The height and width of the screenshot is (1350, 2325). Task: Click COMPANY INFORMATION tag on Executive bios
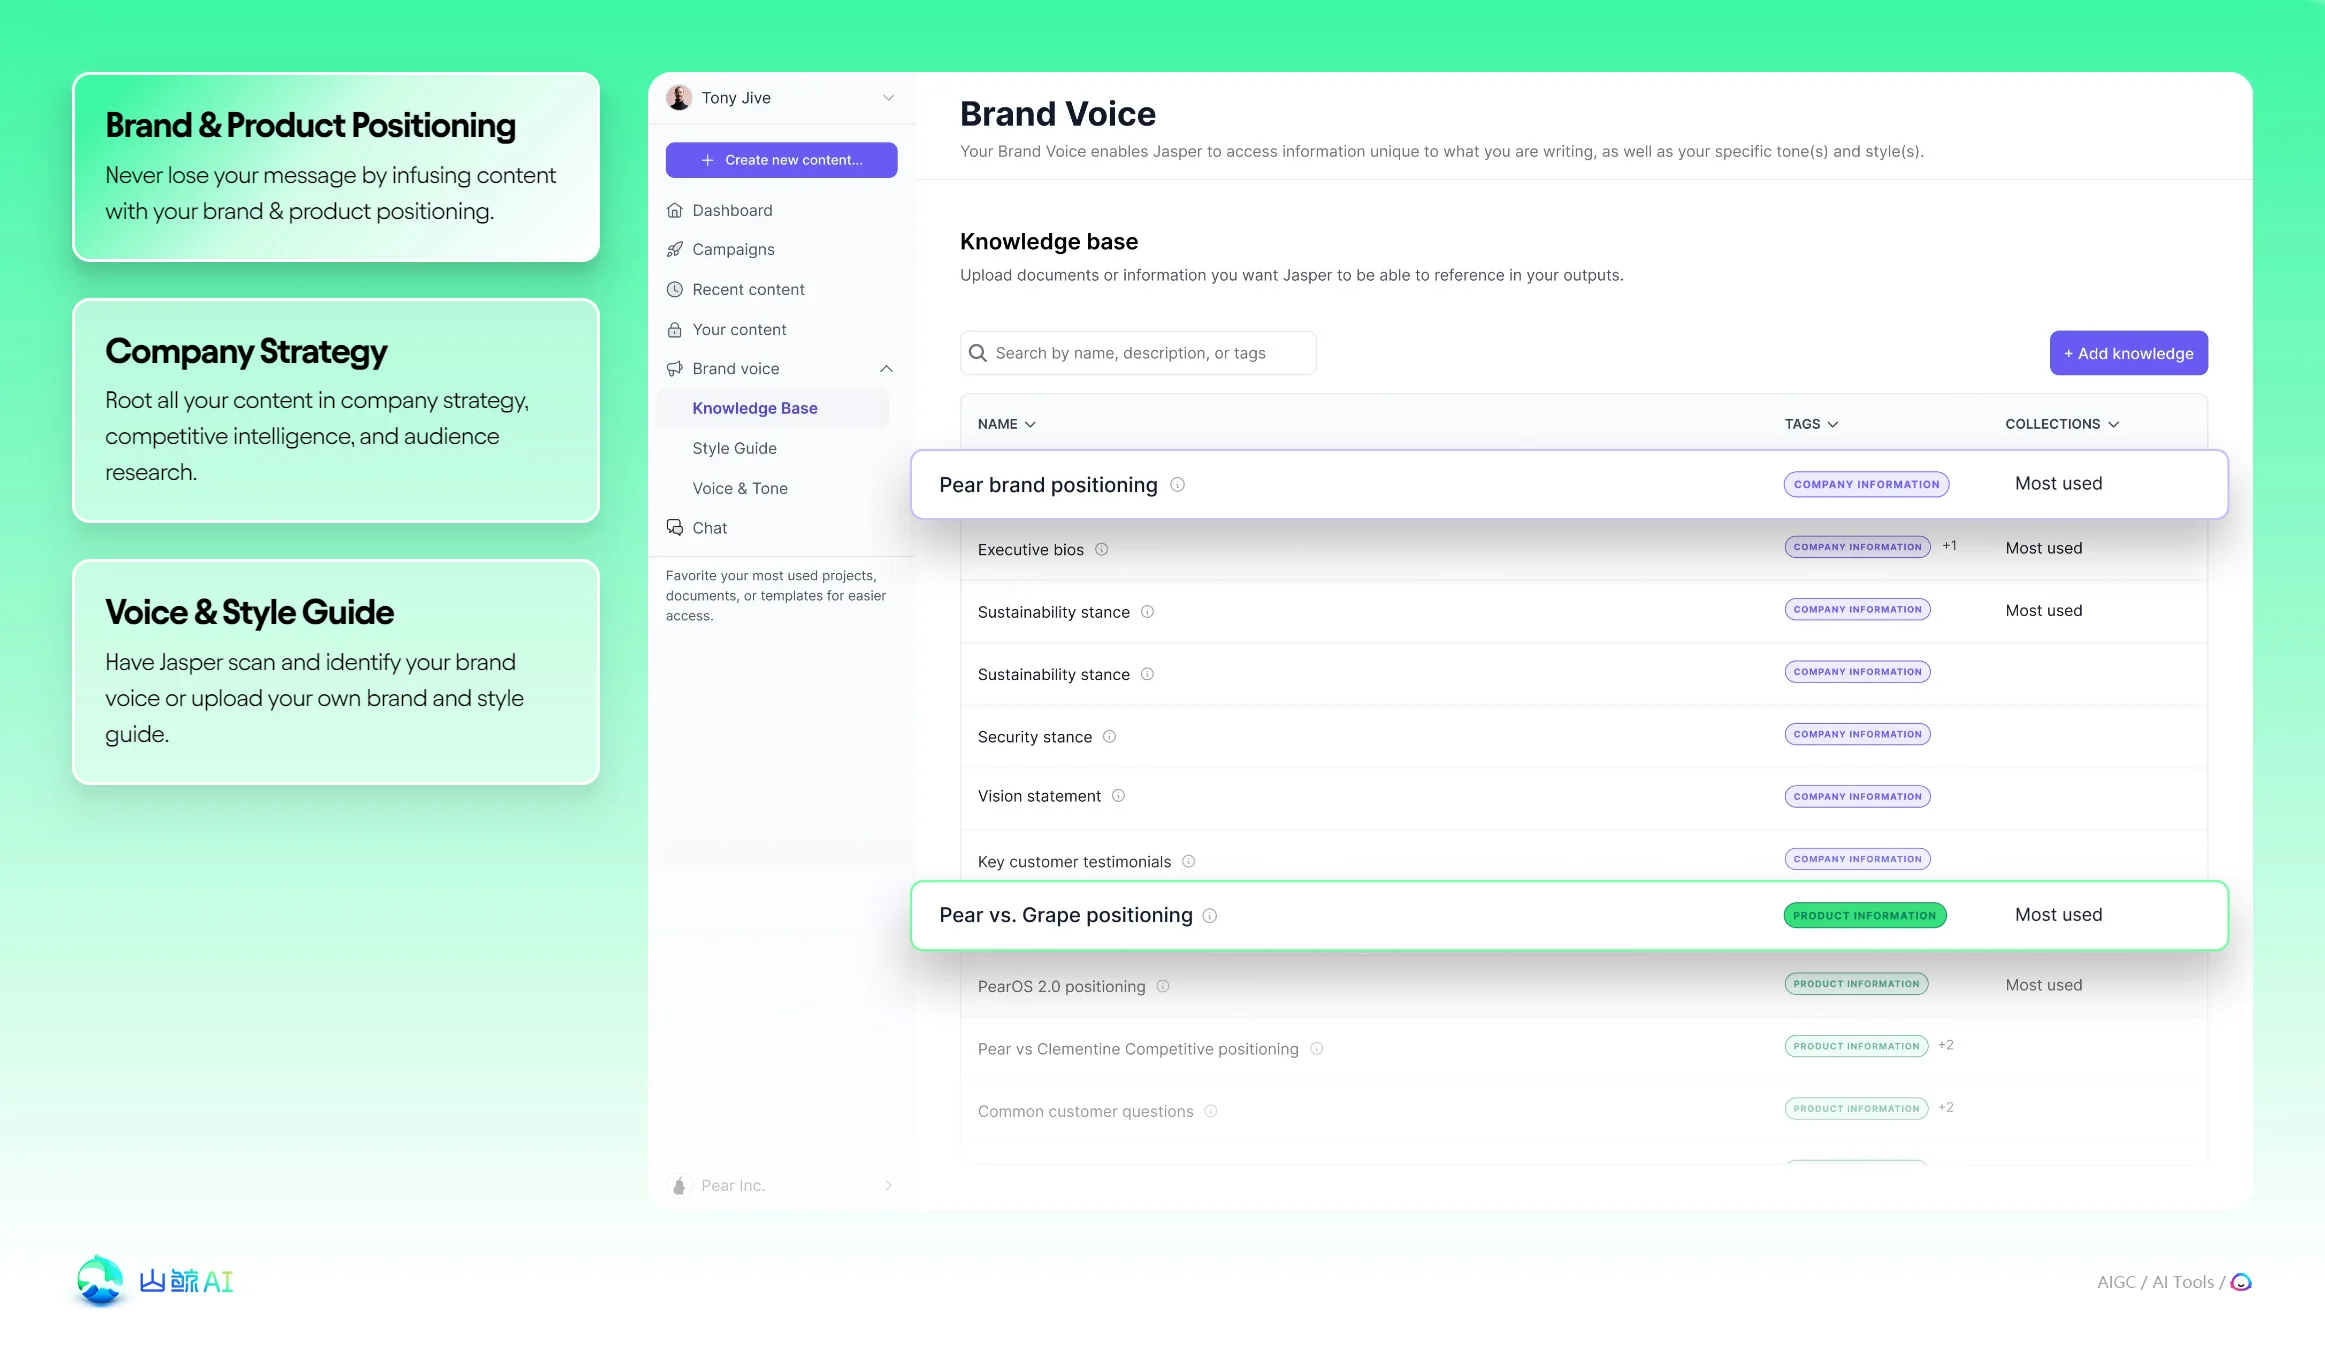click(1858, 547)
